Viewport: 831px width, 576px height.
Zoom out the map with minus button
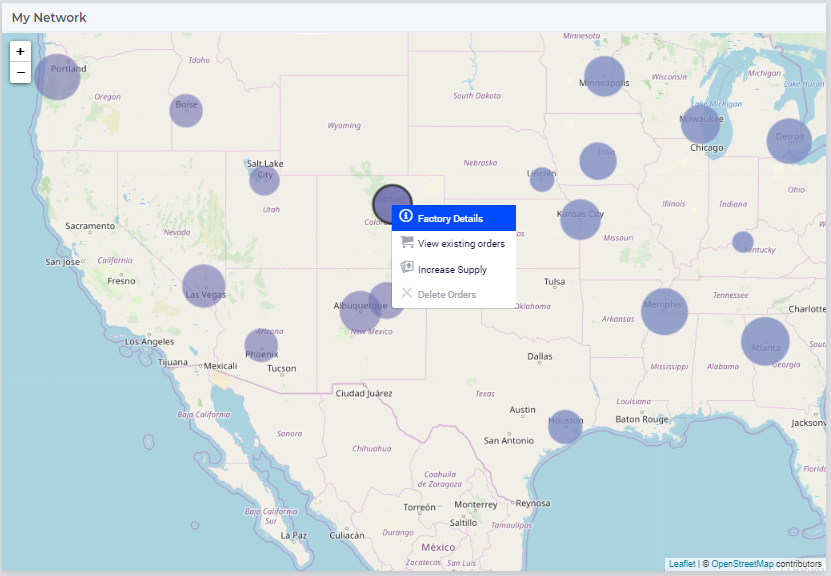pyautogui.click(x=20, y=73)
